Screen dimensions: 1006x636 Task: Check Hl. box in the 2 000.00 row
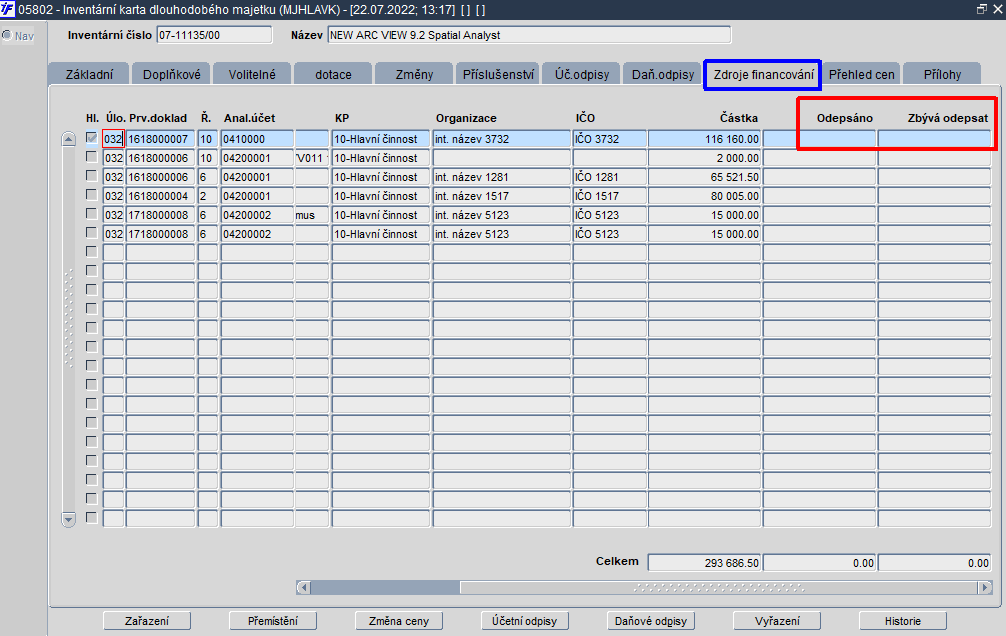tap(92, 157)
